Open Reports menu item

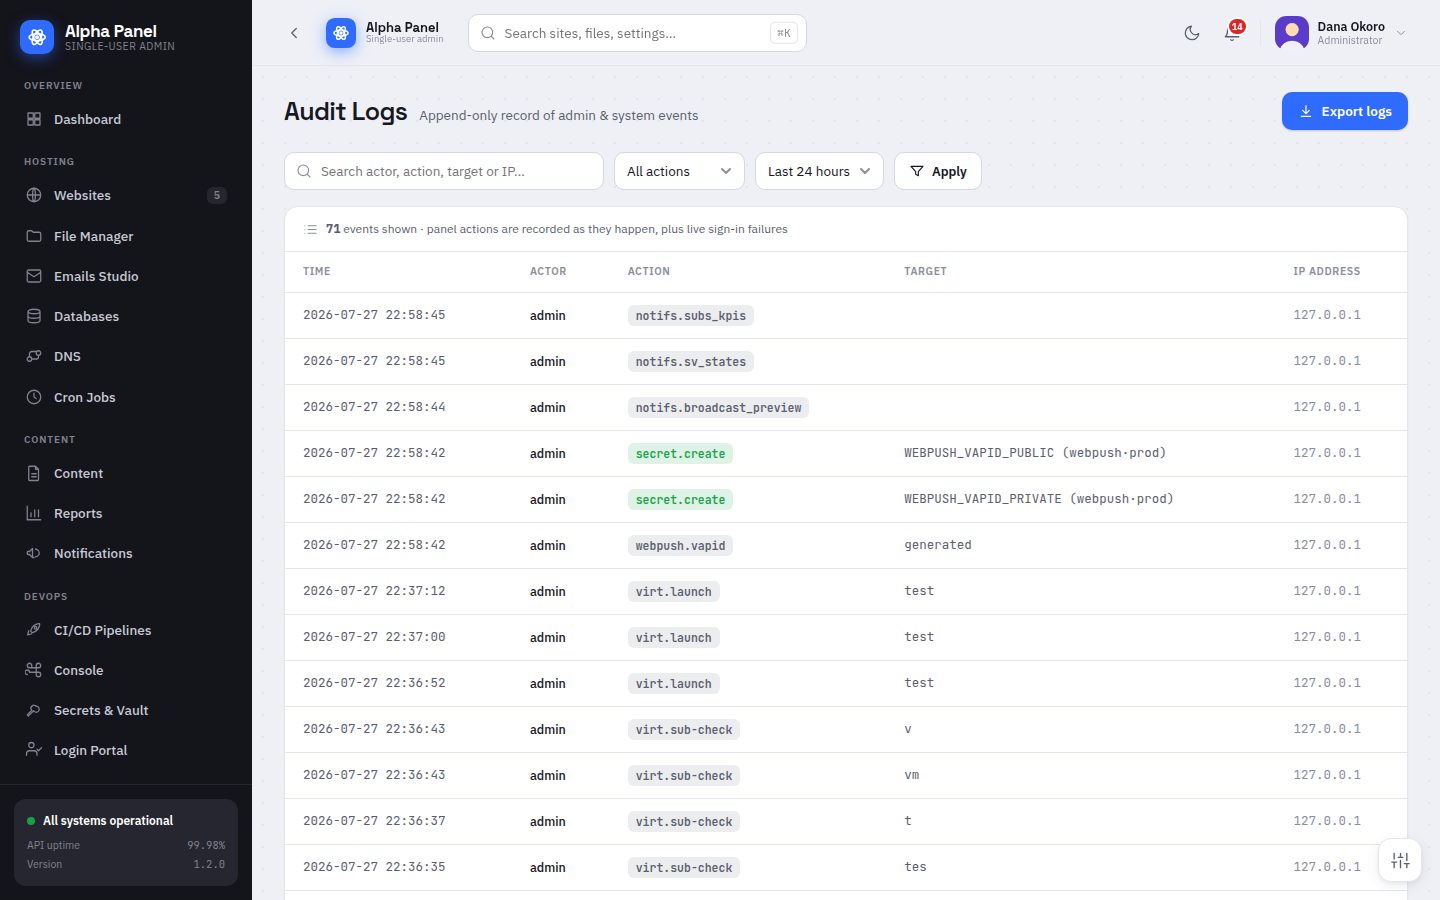[x=126, y=513]
